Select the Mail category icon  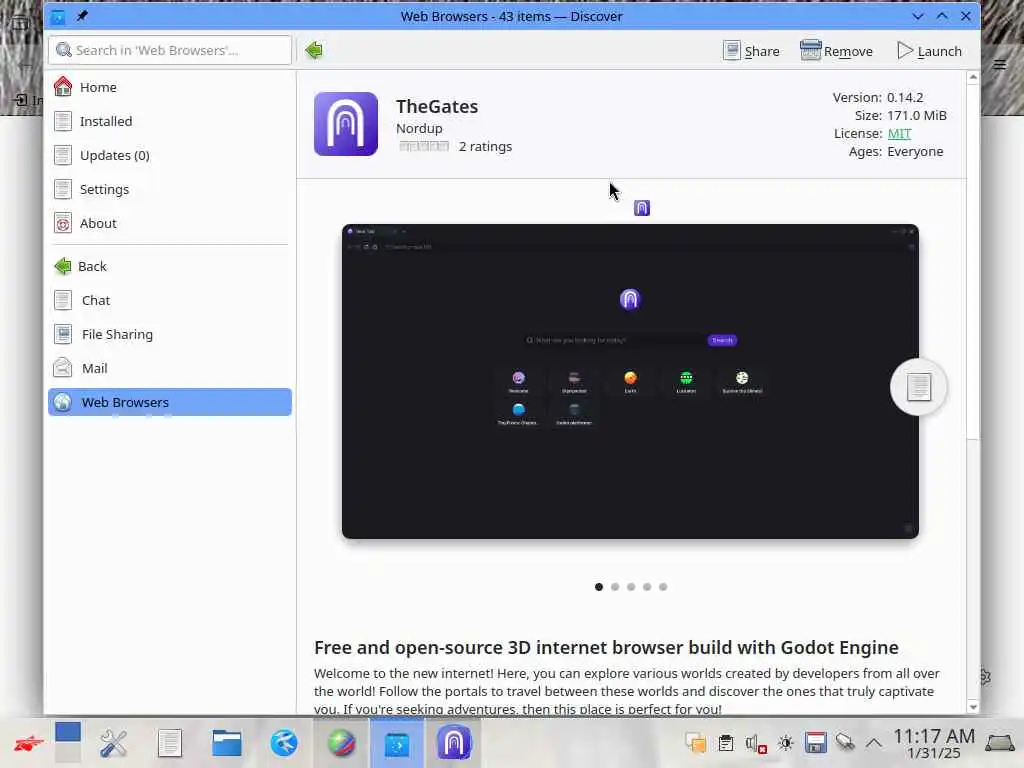(63, 368)
